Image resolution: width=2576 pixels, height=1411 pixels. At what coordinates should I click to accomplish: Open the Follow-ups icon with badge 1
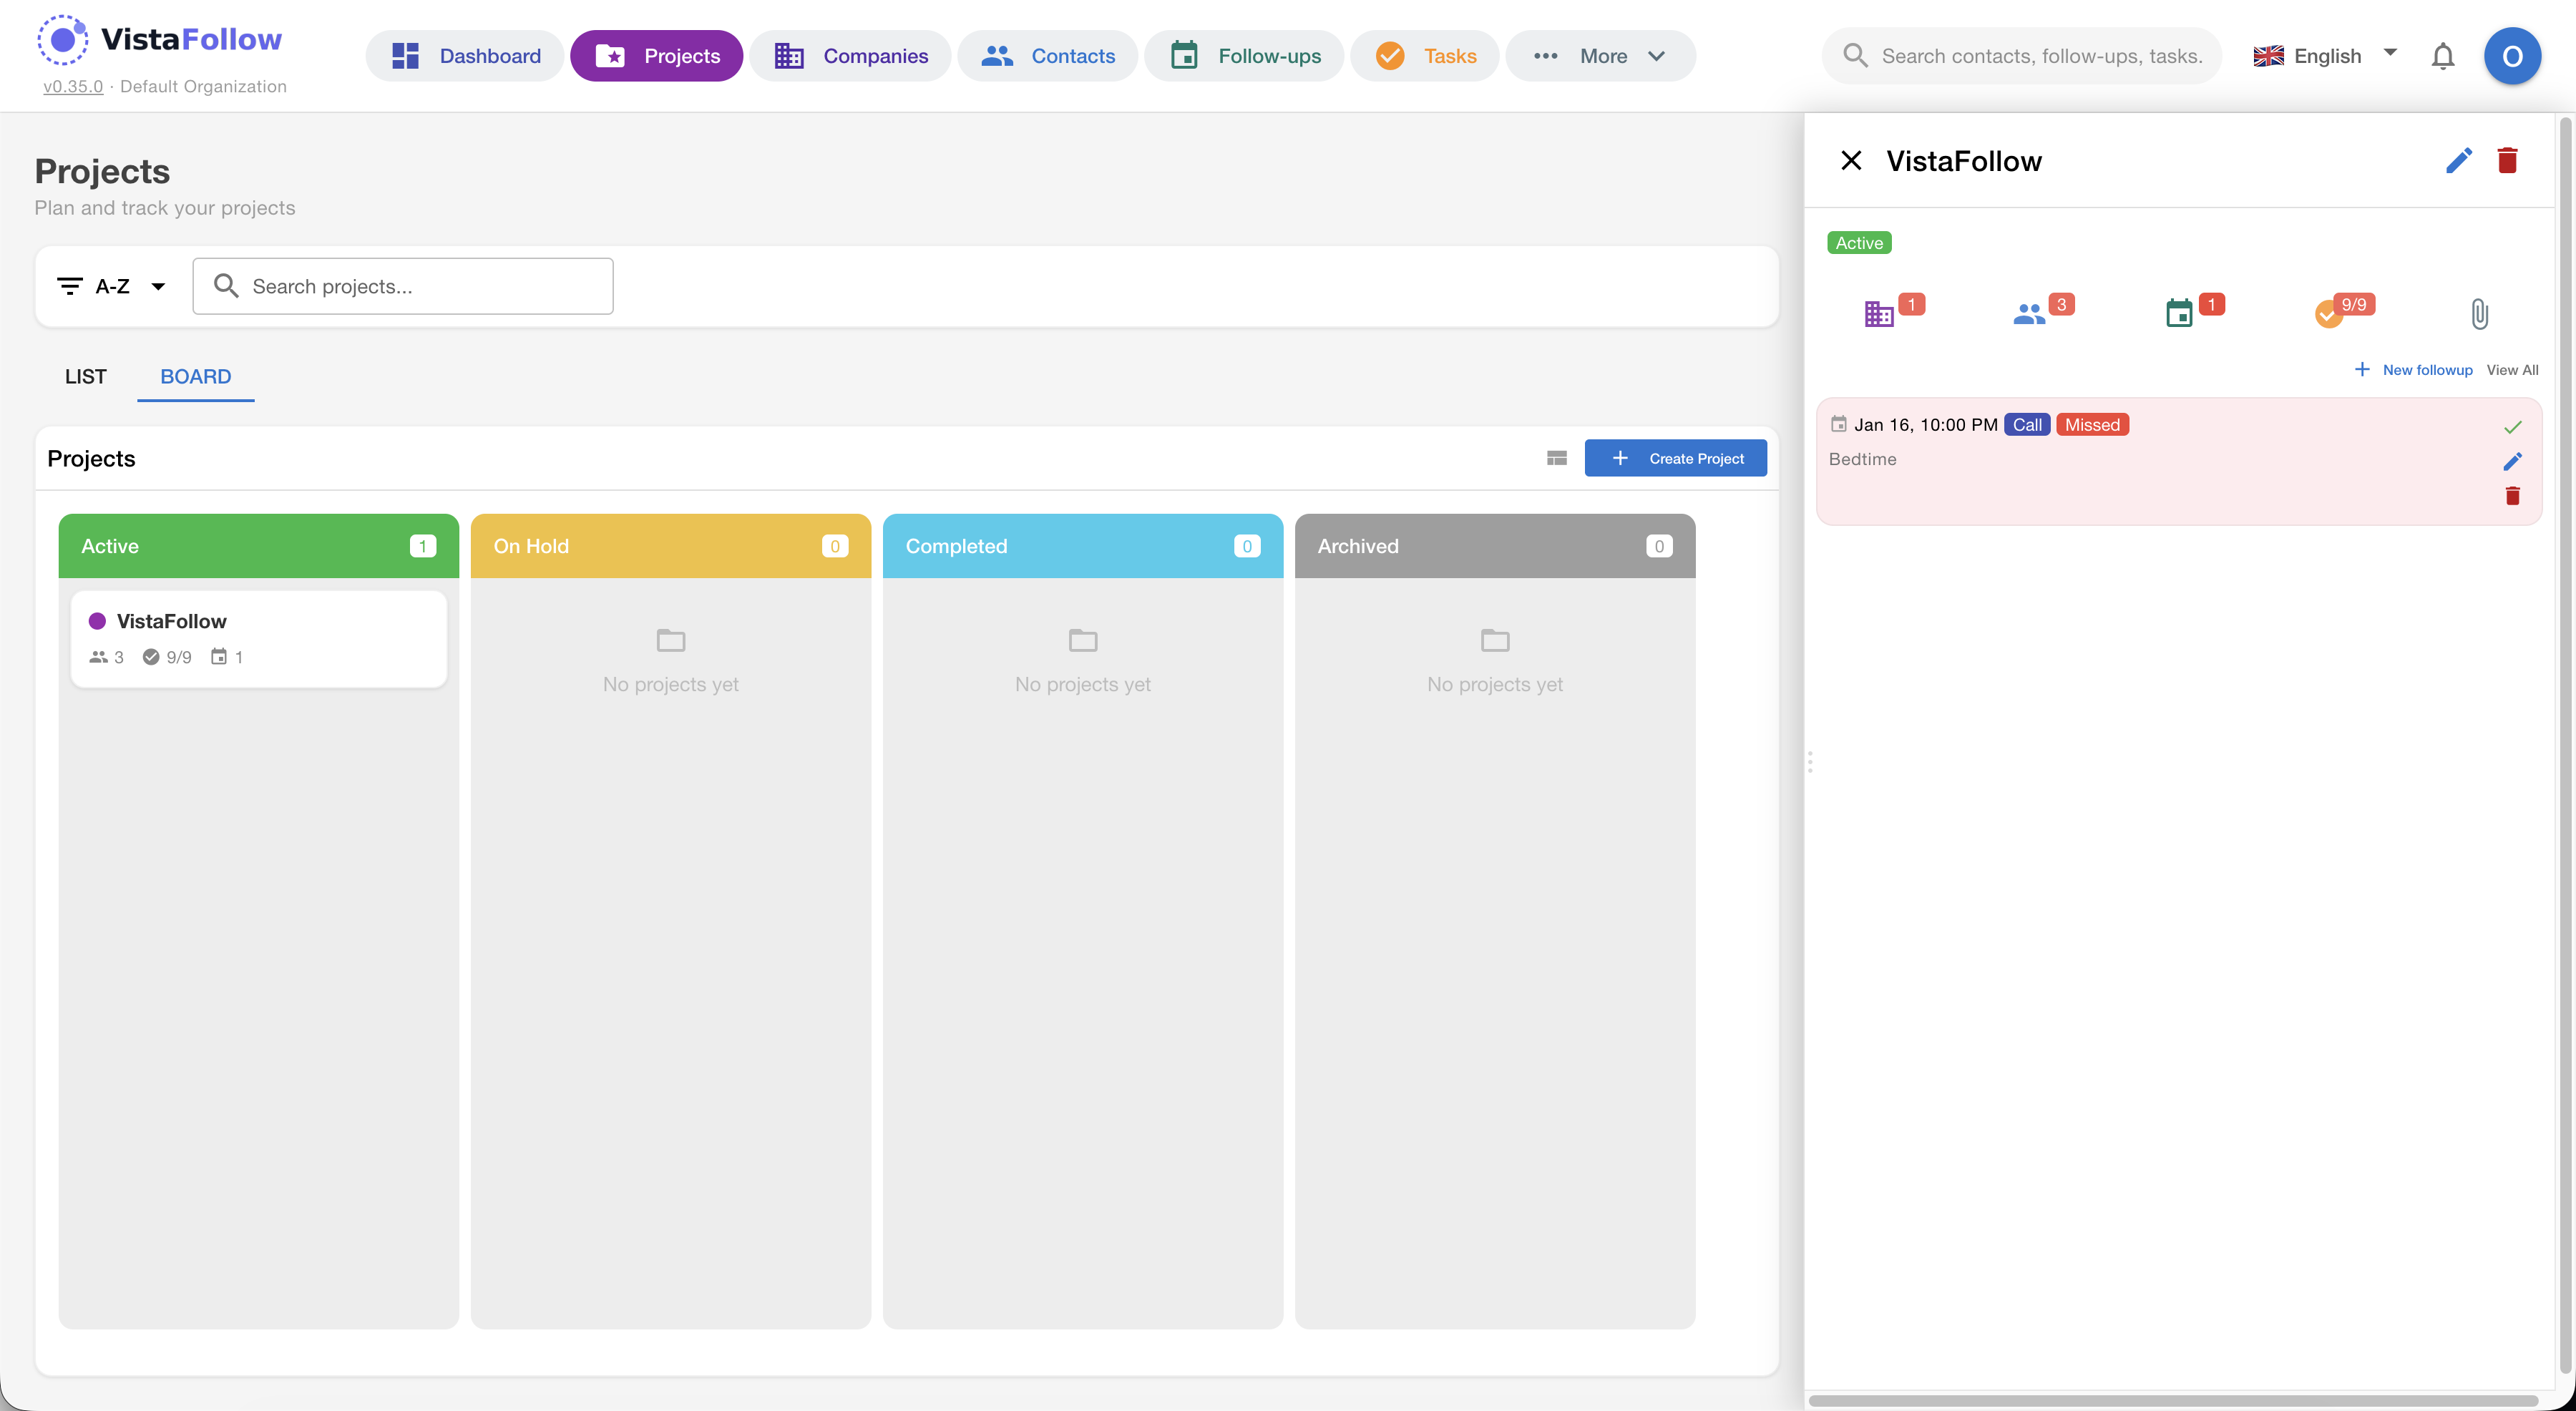pyautogui.click(x=2181, y=312)
